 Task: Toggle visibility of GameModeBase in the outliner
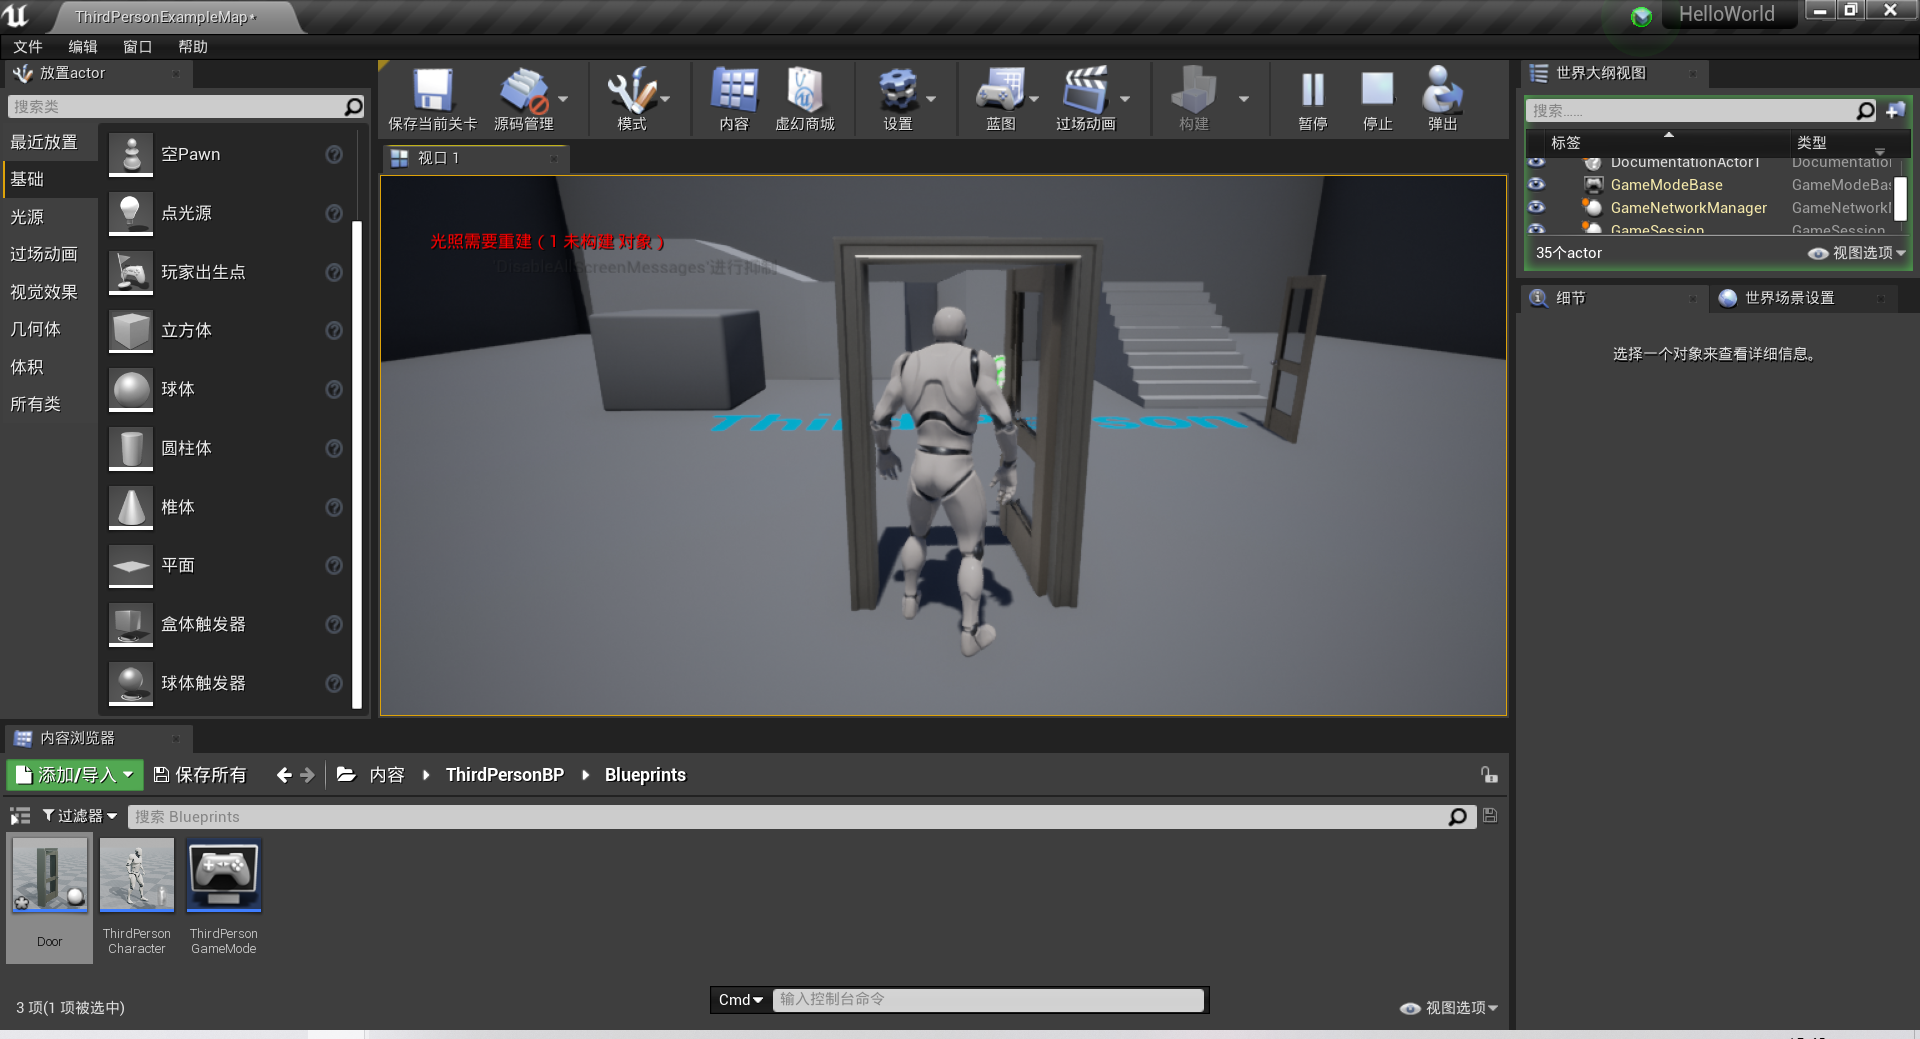coord(1537,184)
